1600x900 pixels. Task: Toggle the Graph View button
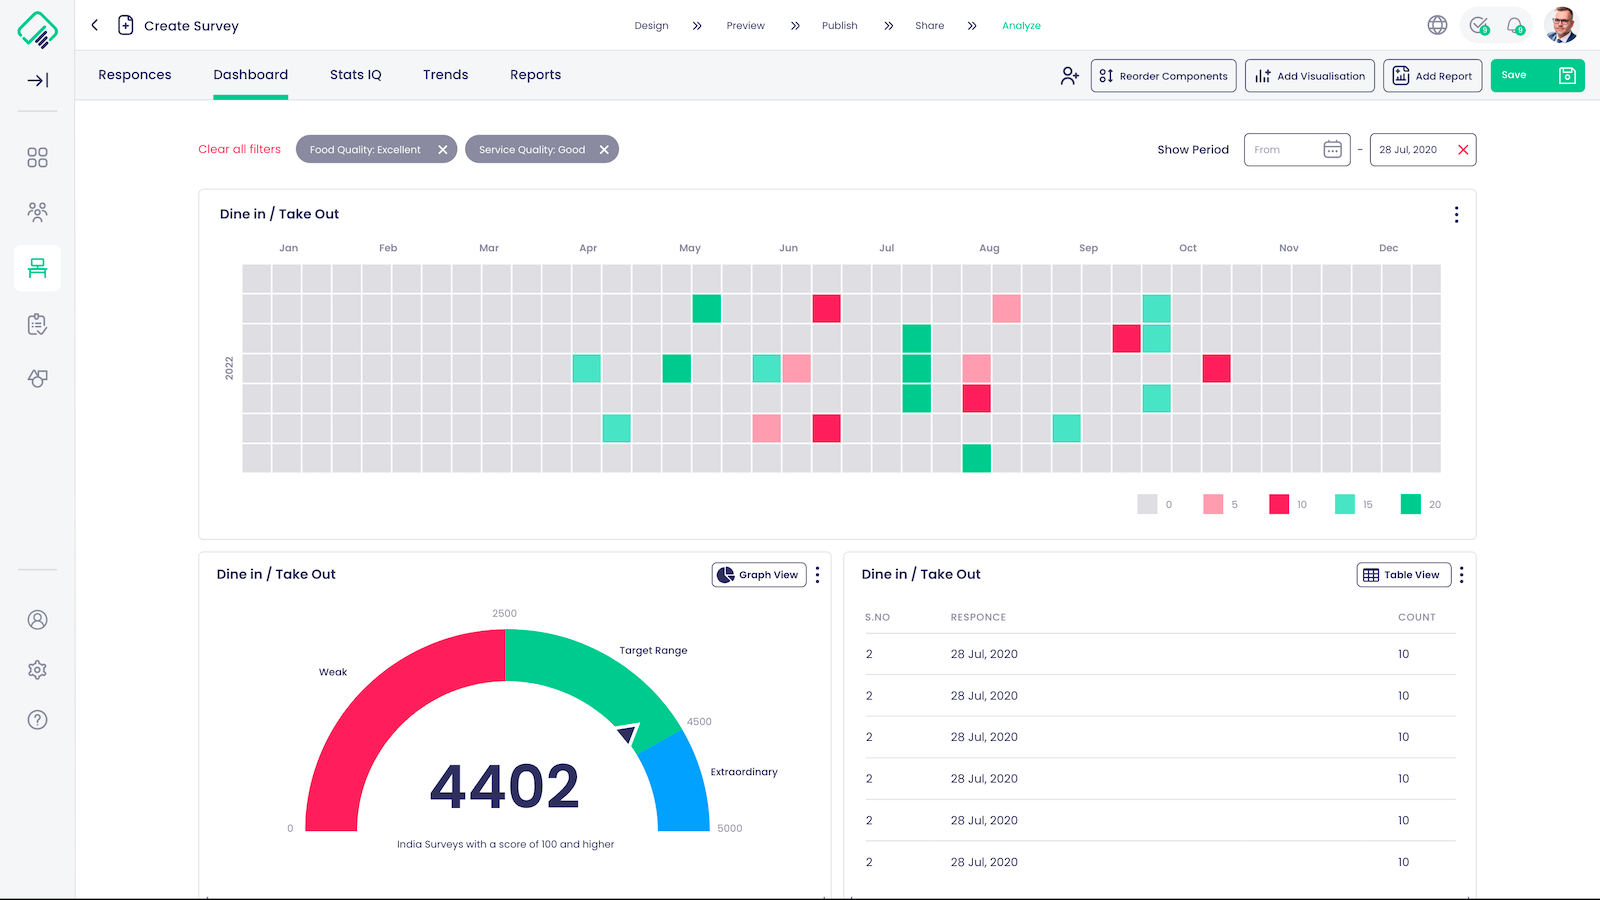759,575
